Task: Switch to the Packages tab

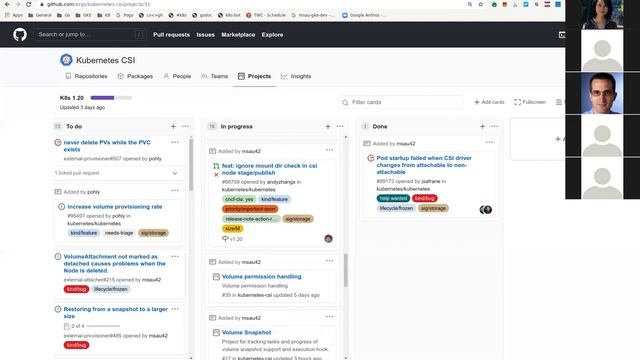Action: (135, 76)
